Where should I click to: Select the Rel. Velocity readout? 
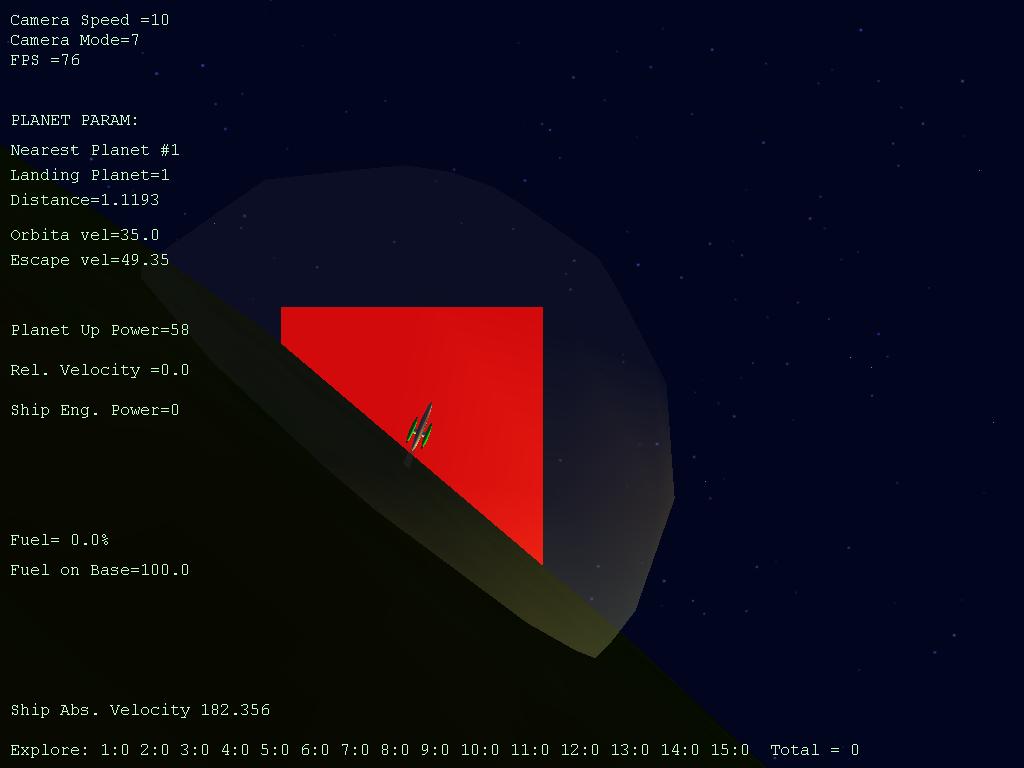[x=100, y=370]
